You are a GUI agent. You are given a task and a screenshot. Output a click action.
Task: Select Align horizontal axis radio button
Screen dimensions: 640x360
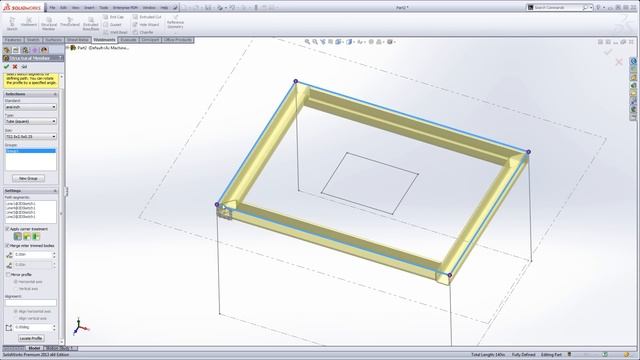point(16,311)
